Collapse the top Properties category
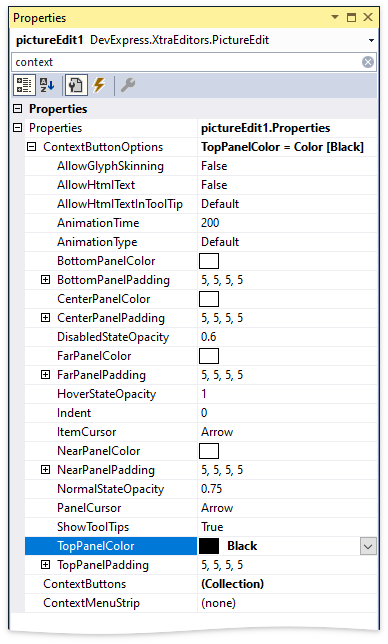 pyautogui.click(x=18, y=109)
